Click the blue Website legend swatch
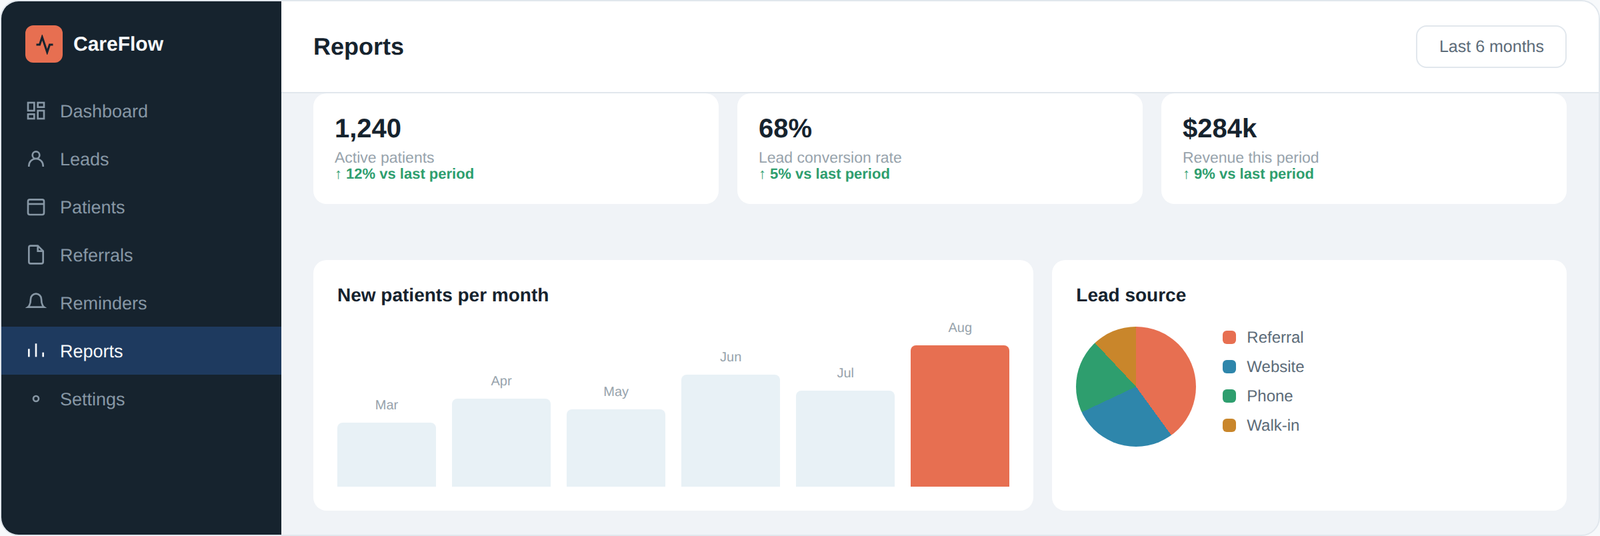The image size is (1600, 536). [1229, 367]
